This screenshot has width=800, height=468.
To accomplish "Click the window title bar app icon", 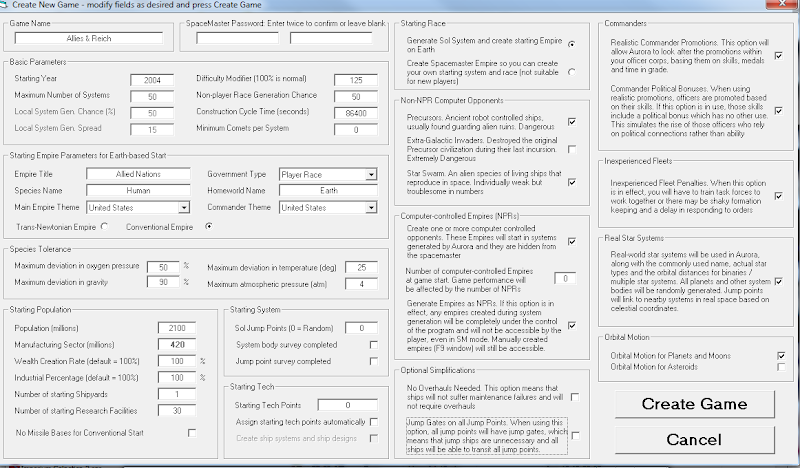I will [4, 5].
